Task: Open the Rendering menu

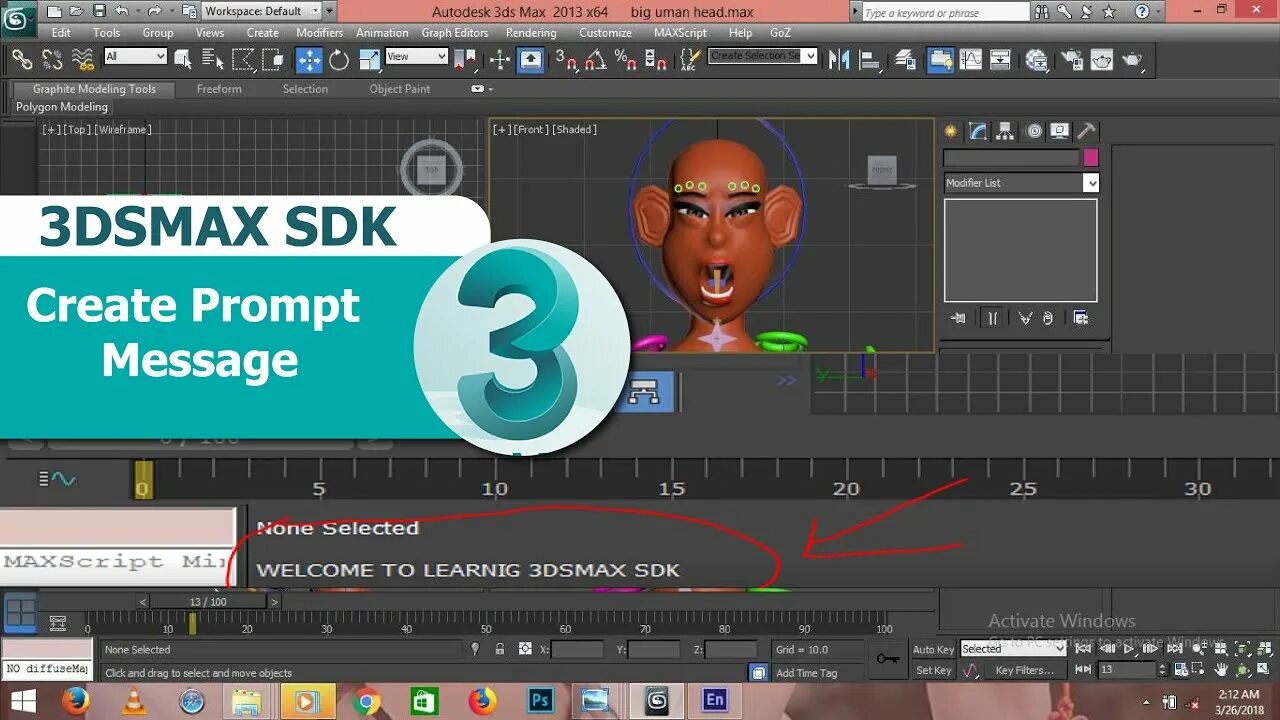Action: click(x=531, y=33)
